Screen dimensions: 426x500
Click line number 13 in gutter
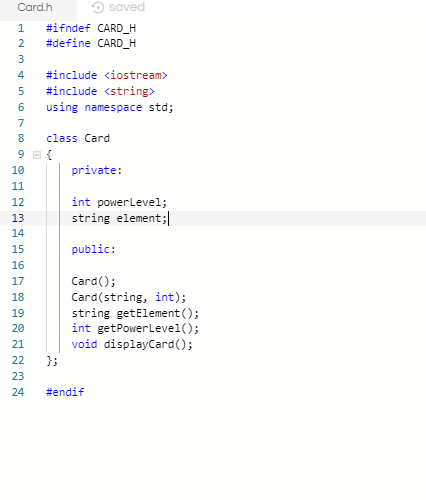18,218
